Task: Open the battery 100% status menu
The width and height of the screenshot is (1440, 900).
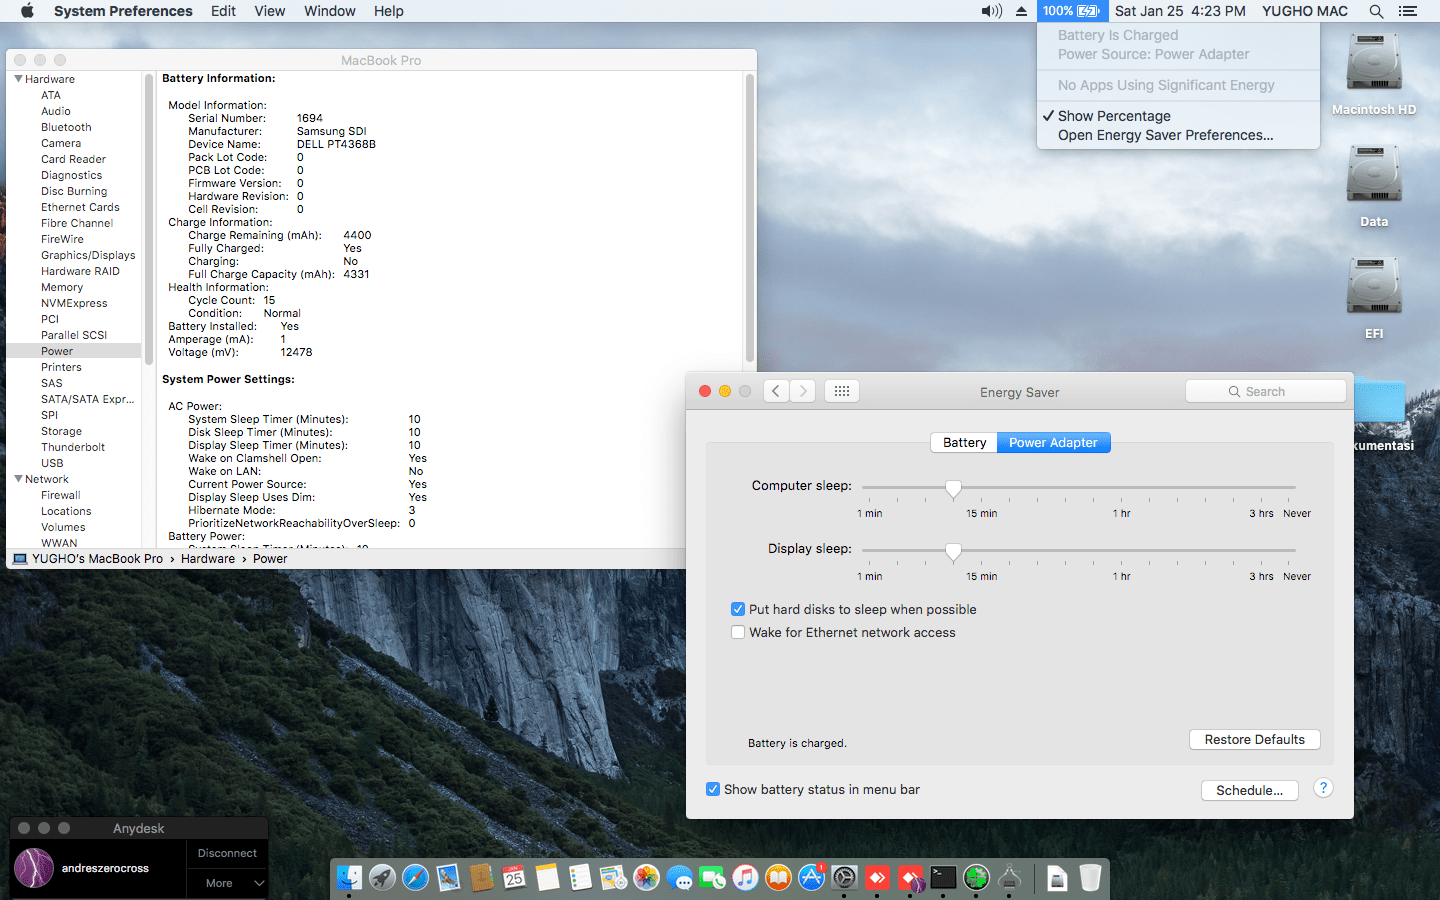Action: coord(1071,11)
